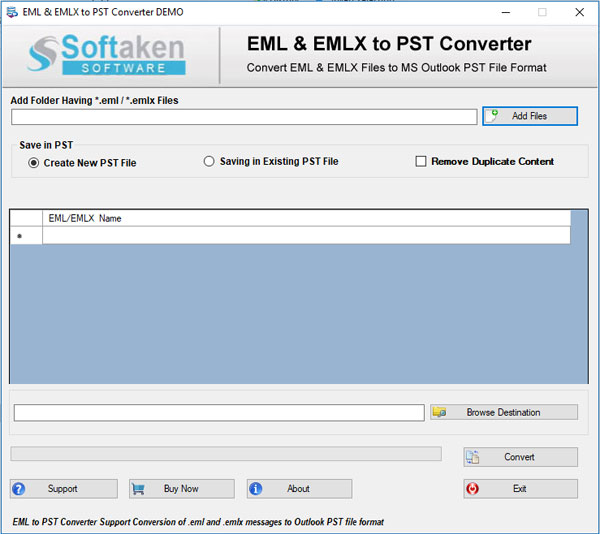Image resolution: width=600 pixels, height=534 pixels.
Task: Start conversion with Convert button
Action: click(520, 457)
